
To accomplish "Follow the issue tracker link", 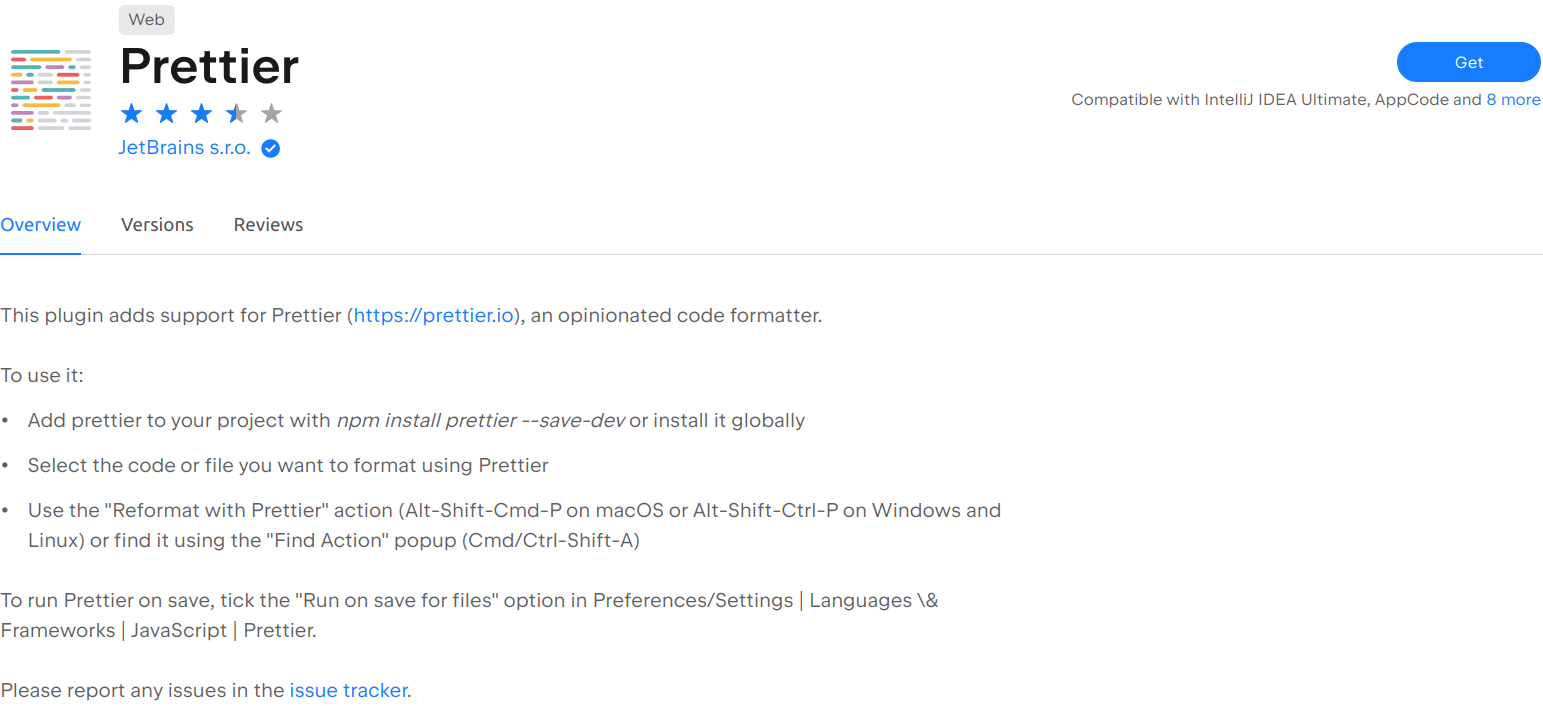I will [x=348, y=691].
